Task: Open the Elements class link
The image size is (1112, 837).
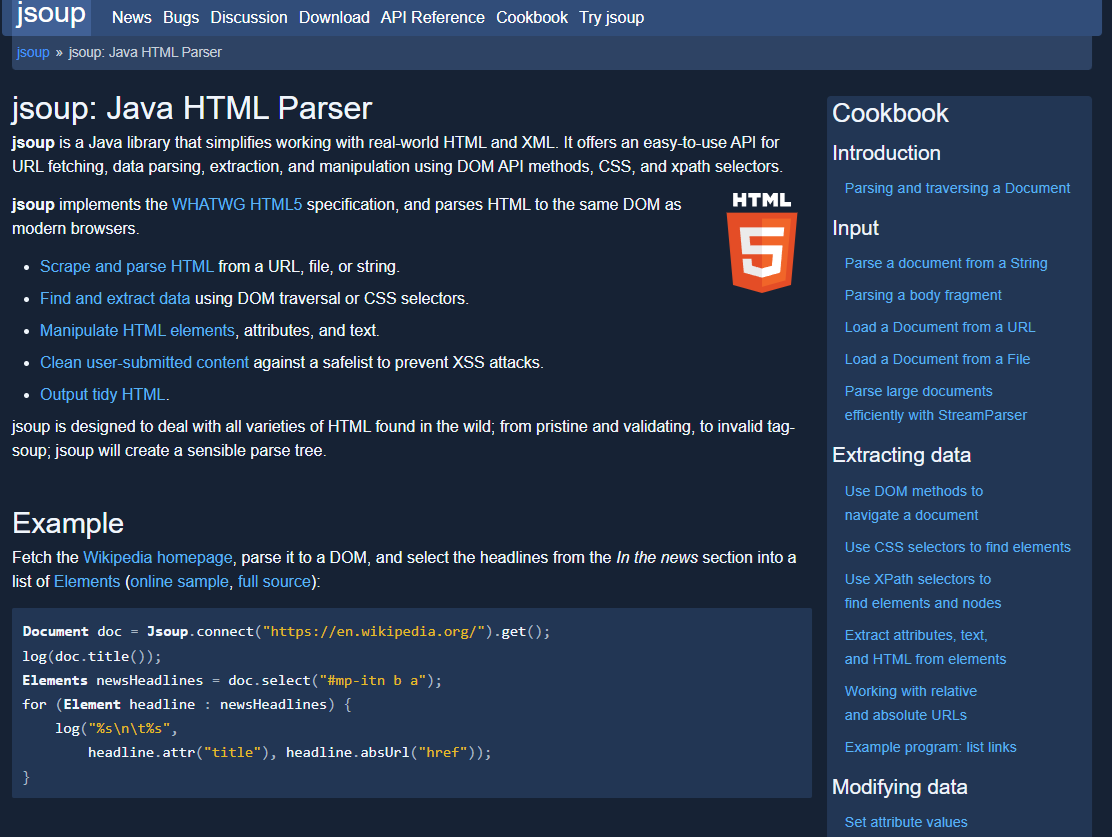Action: (87, 582)
